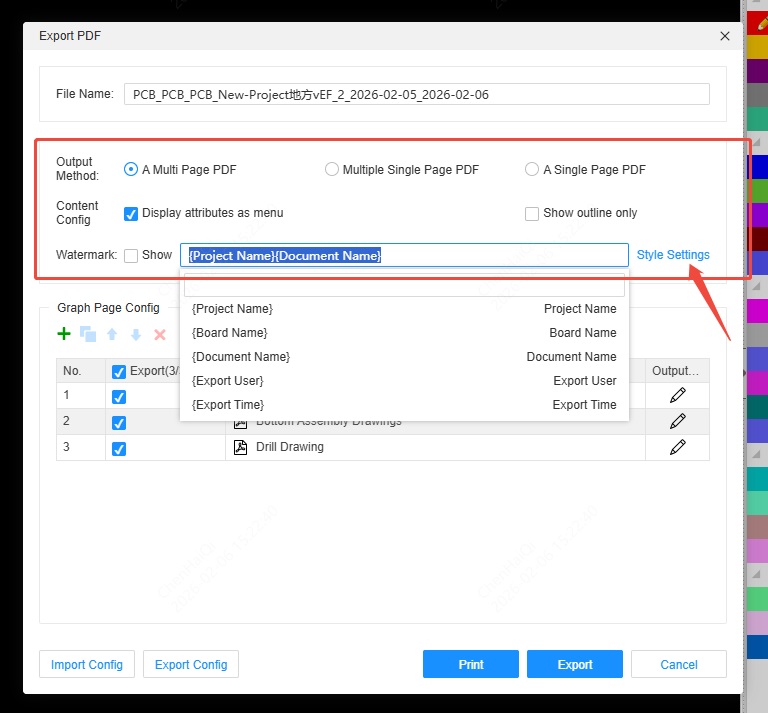The width and height of the screenshot is (768, 713).
Task: Open the Style Settings link
Action: click(673, 255)
